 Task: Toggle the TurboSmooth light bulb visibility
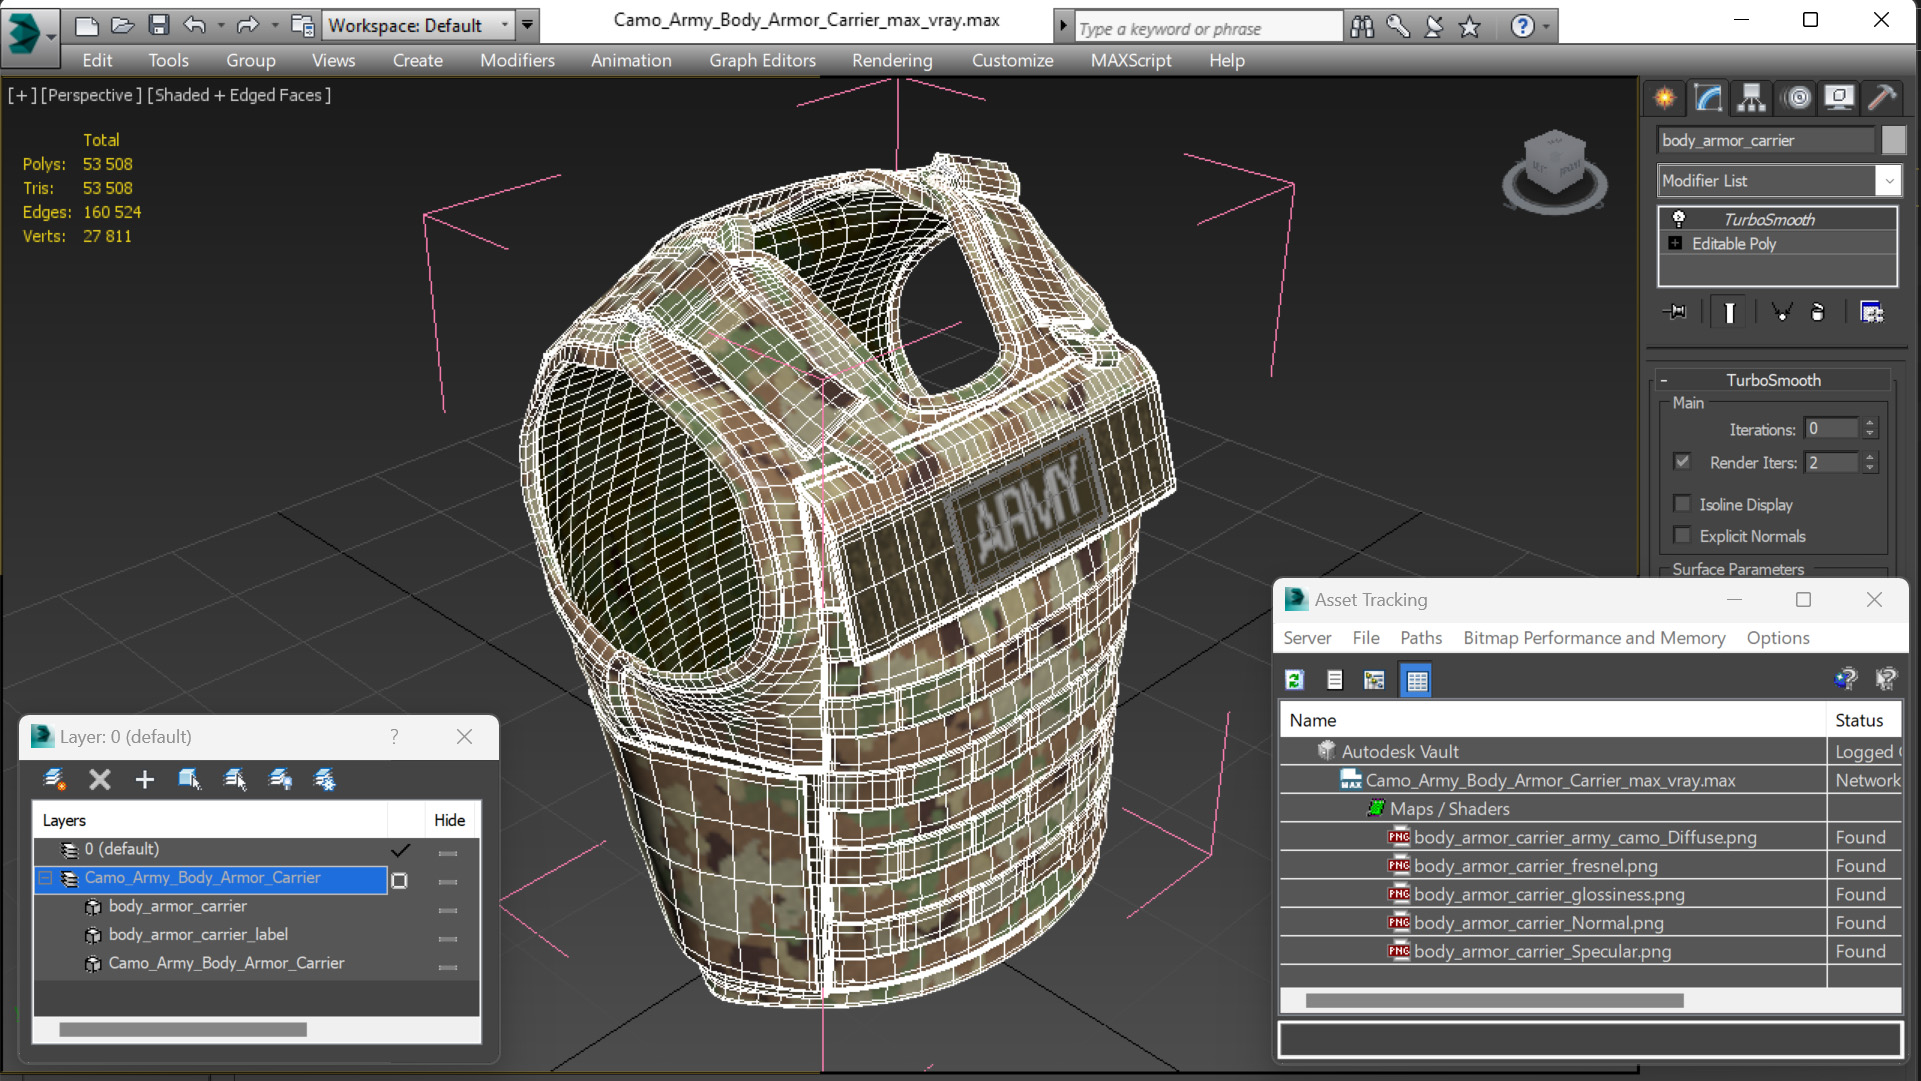1678,218
